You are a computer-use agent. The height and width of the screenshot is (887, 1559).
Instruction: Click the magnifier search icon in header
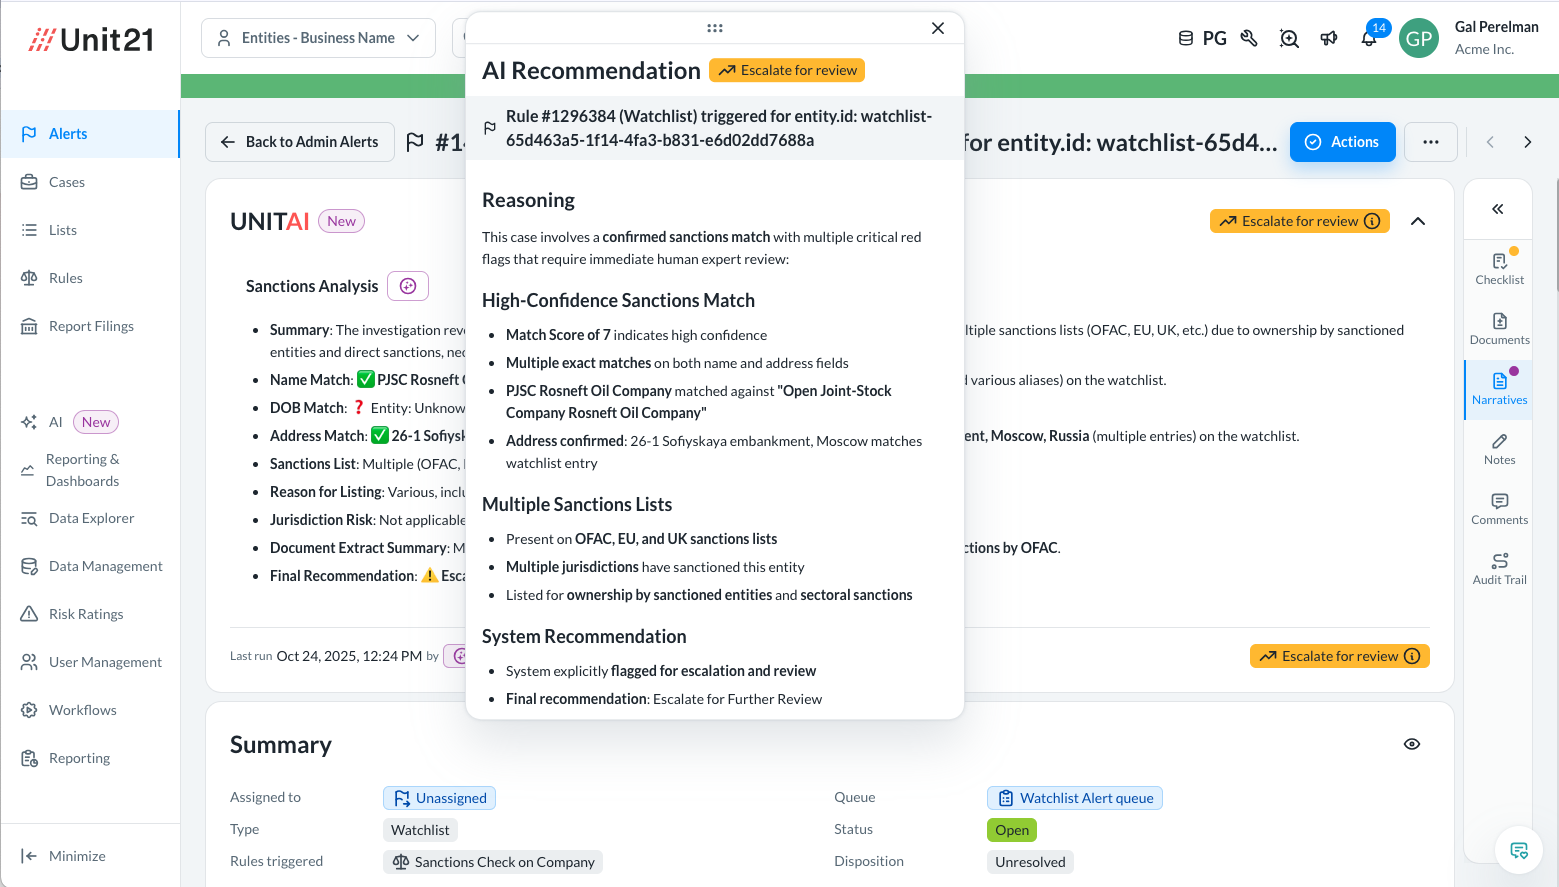(x=1289, y=39)
